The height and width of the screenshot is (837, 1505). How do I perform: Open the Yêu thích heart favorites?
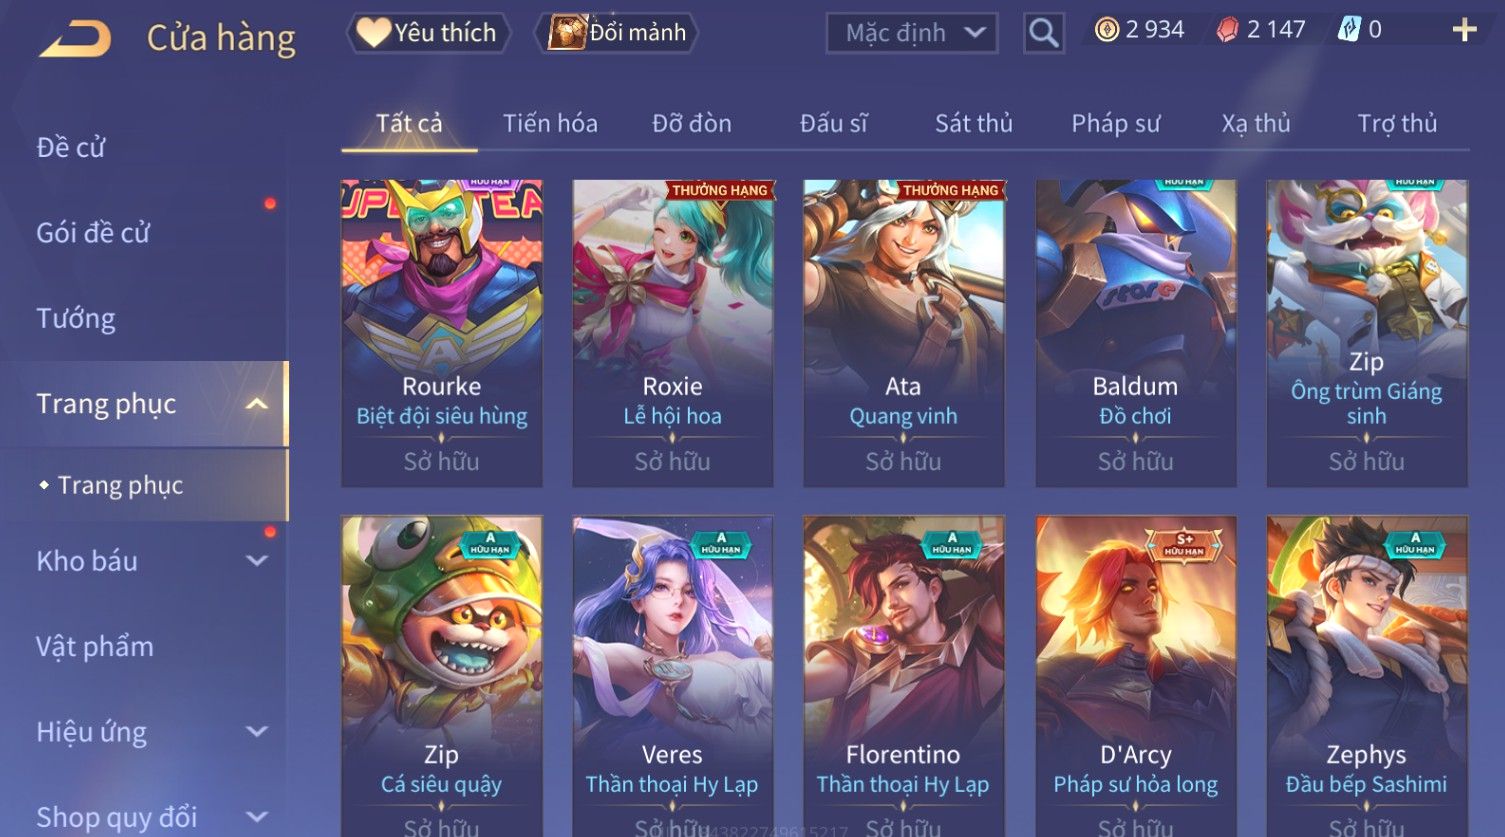tap(428, 33)
